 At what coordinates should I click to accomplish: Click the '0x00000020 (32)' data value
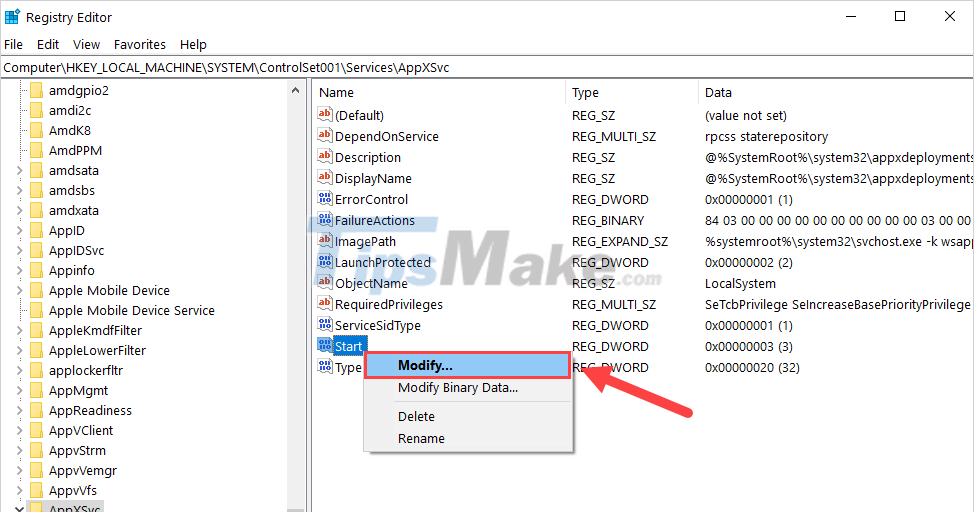coord(752,367)
